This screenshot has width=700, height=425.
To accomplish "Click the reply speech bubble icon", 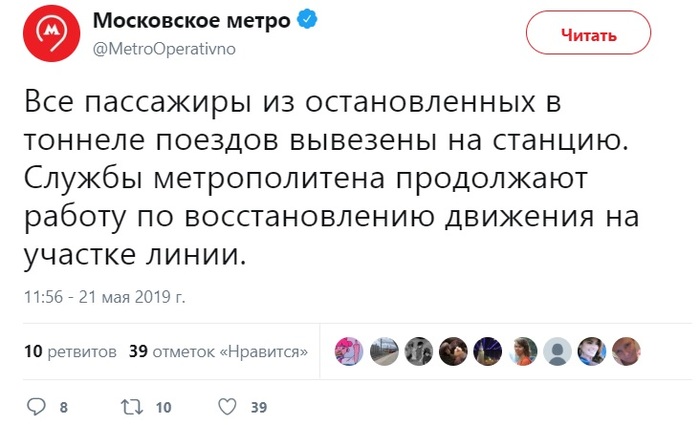I will pyautogui.click(x=36, y=407).
